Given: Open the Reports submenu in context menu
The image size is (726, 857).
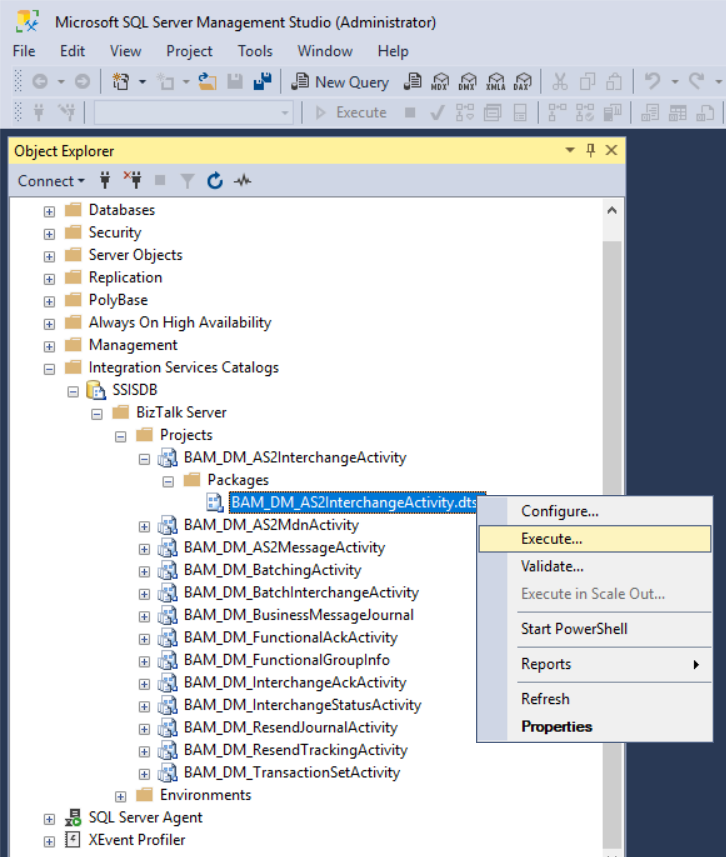Looking at the screenshot, I should [595, 664].
